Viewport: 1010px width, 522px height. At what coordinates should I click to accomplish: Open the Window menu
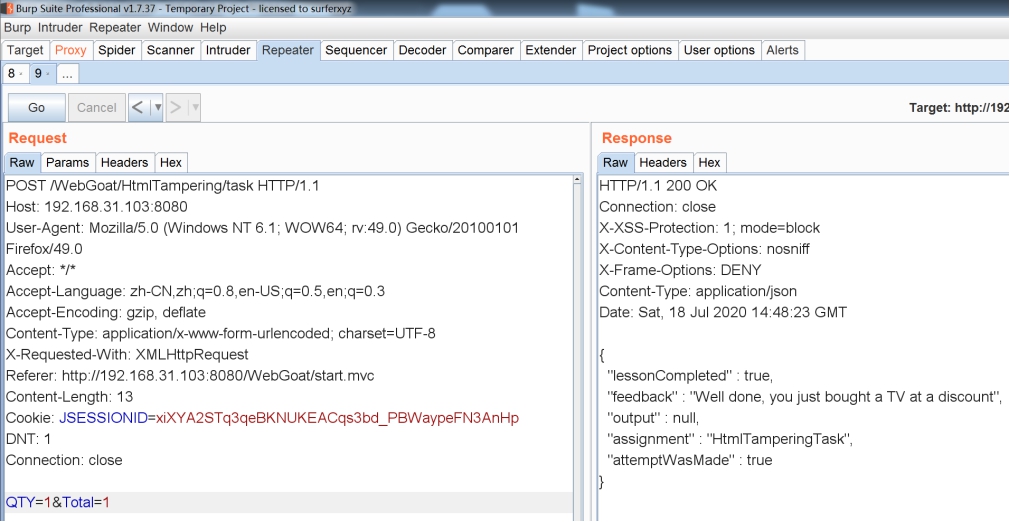(x=170, y=28)
